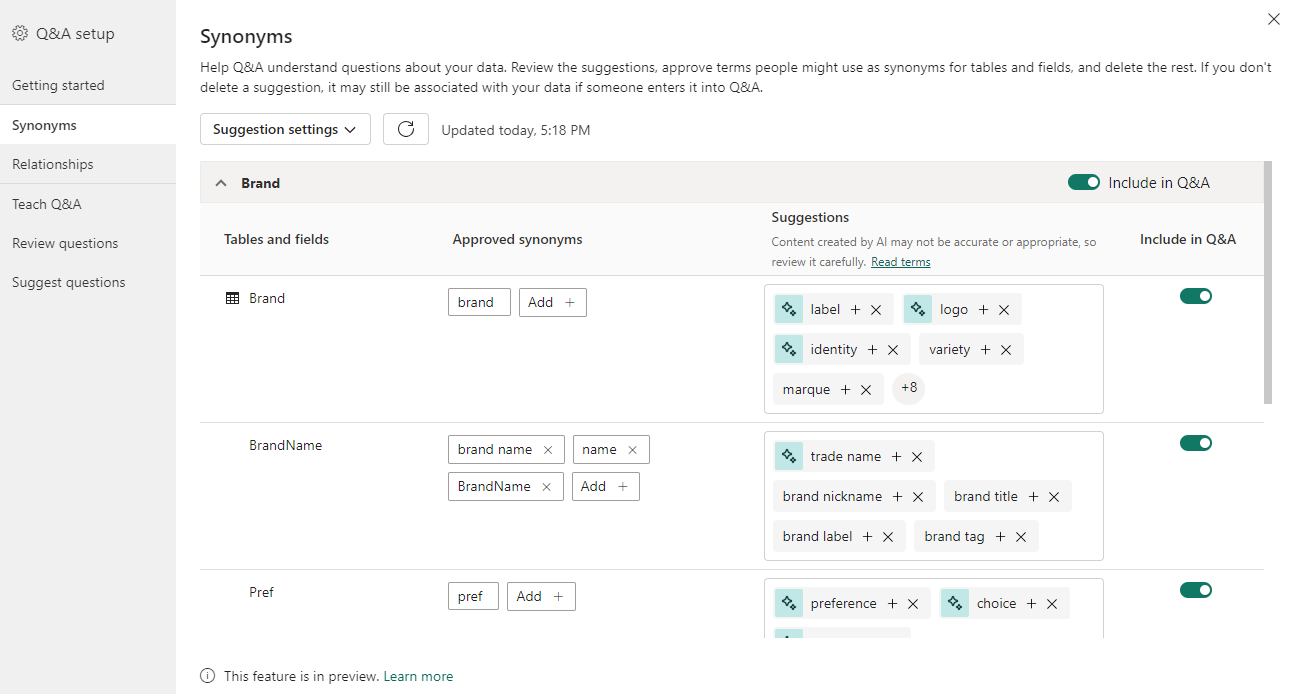This screenshot has width=1292, height=694.
Task: Click the info icon next to preview notice
Action: 207,676
